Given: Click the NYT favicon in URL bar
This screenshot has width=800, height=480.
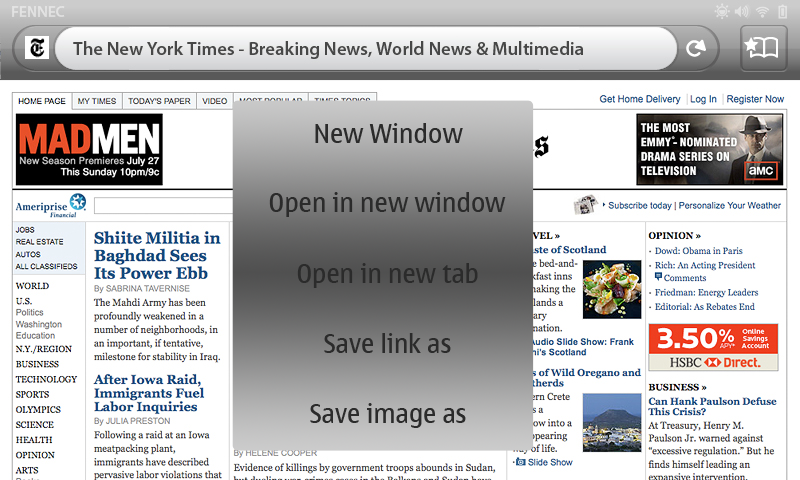Looking at the screenshot, I should [37, 48].
